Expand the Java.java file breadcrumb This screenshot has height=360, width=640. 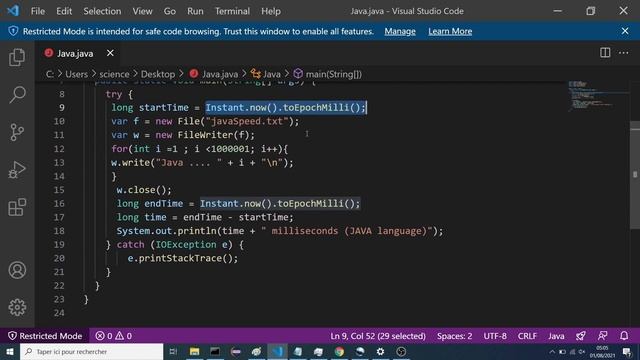tap(214, 74)
